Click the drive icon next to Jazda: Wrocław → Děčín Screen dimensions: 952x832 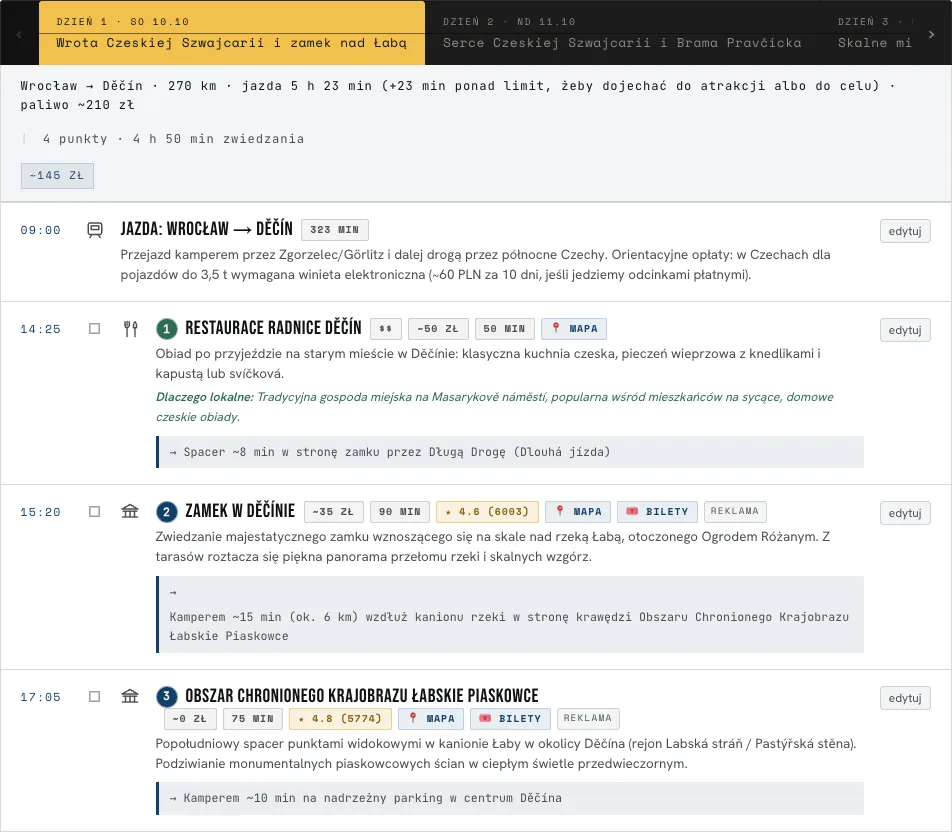pos(95,230)
